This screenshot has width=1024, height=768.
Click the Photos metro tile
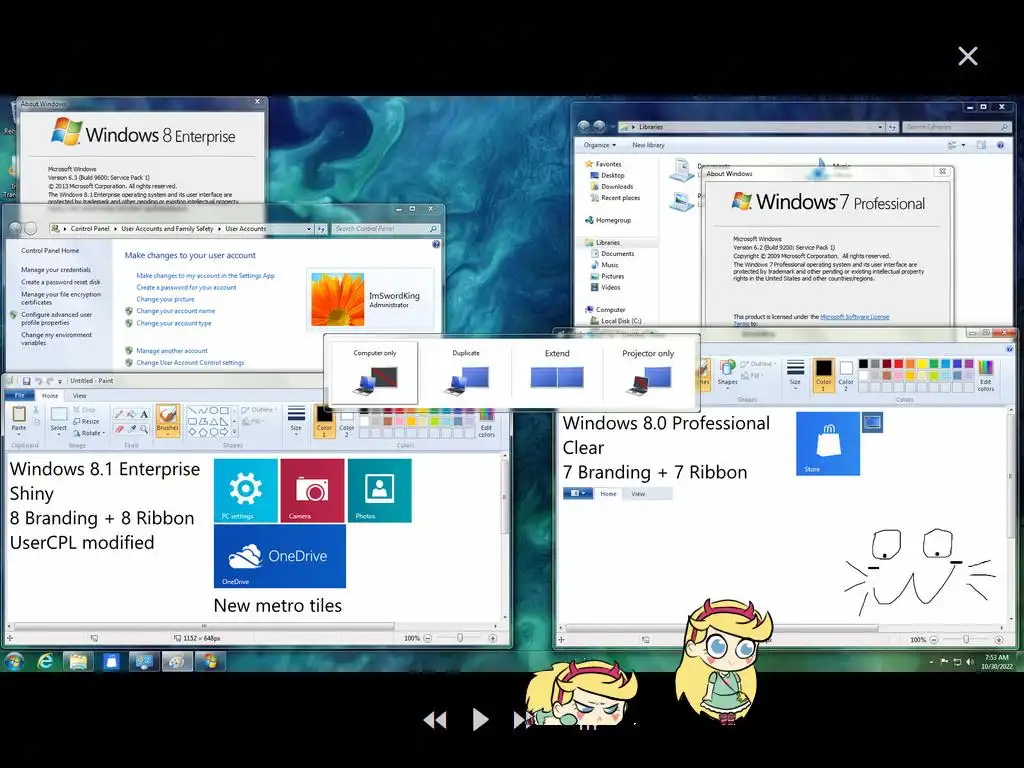(379, 490)
